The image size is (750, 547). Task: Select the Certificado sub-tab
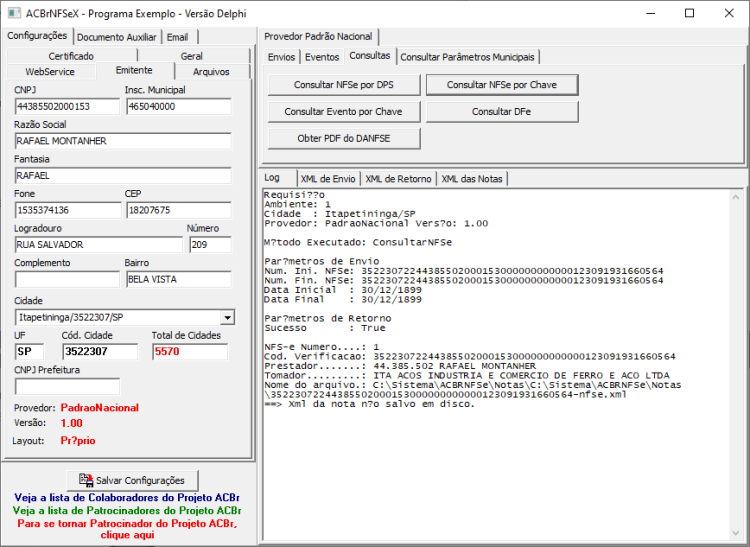point(71,56)
